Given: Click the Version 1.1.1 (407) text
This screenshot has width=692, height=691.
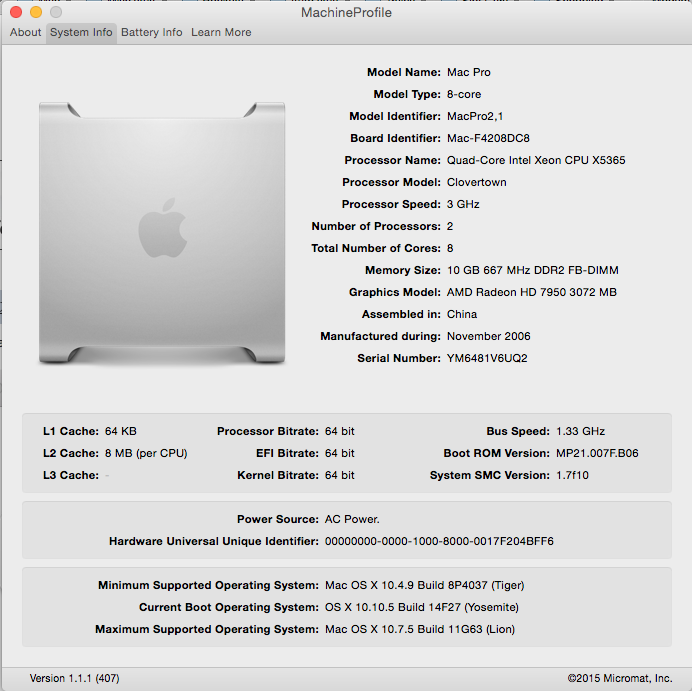Looking at the screenshot, I should tap(74, 678).
